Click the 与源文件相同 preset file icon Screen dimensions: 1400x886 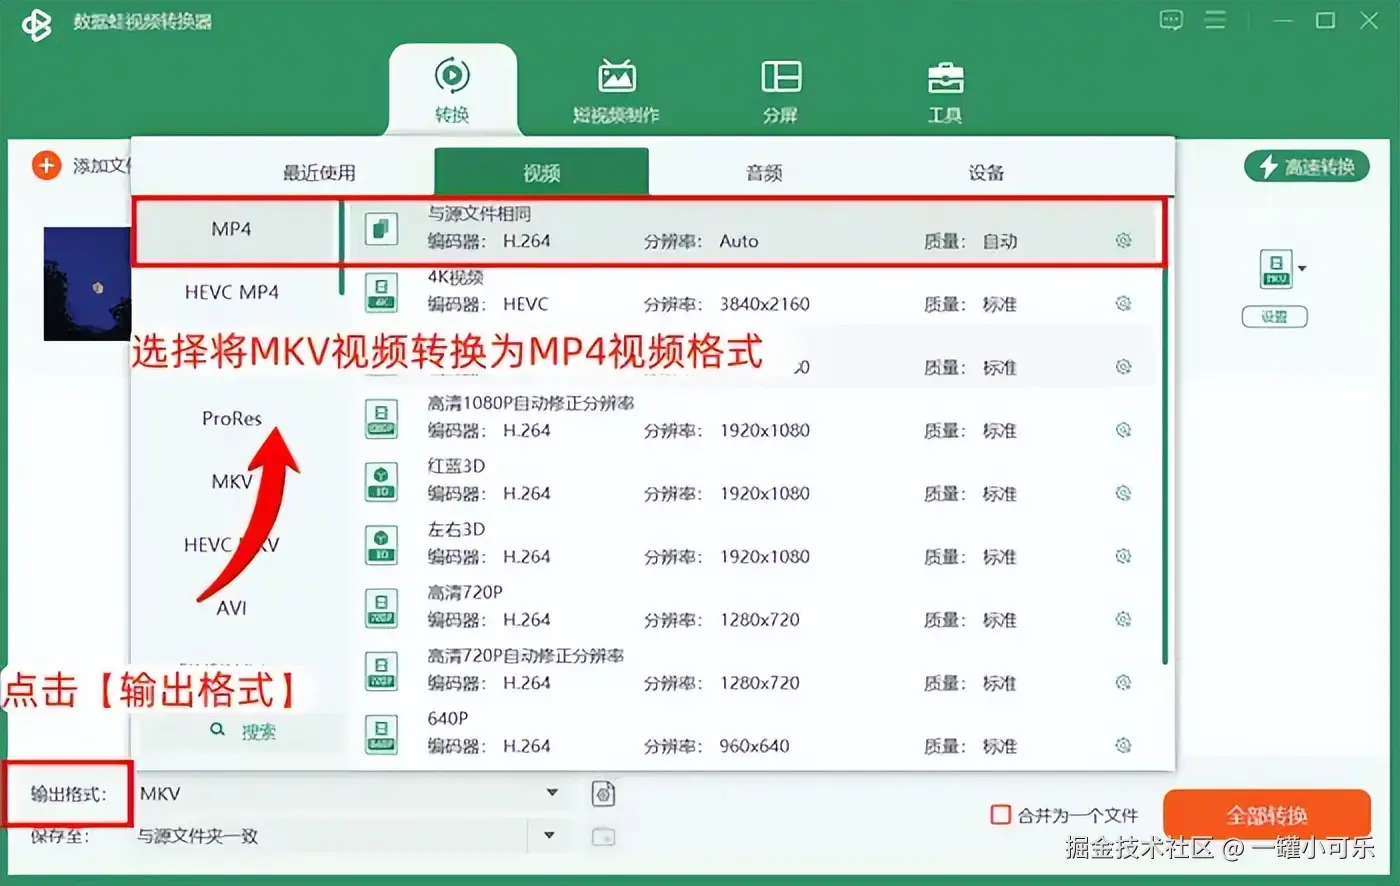click(381, 229)
